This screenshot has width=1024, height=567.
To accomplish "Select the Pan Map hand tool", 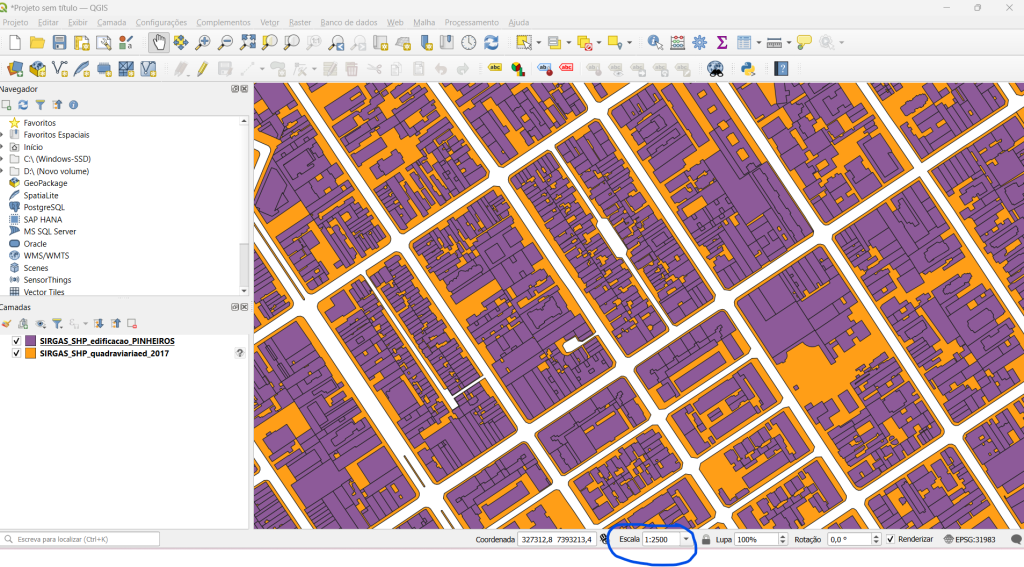I will (x=159, y=43).
